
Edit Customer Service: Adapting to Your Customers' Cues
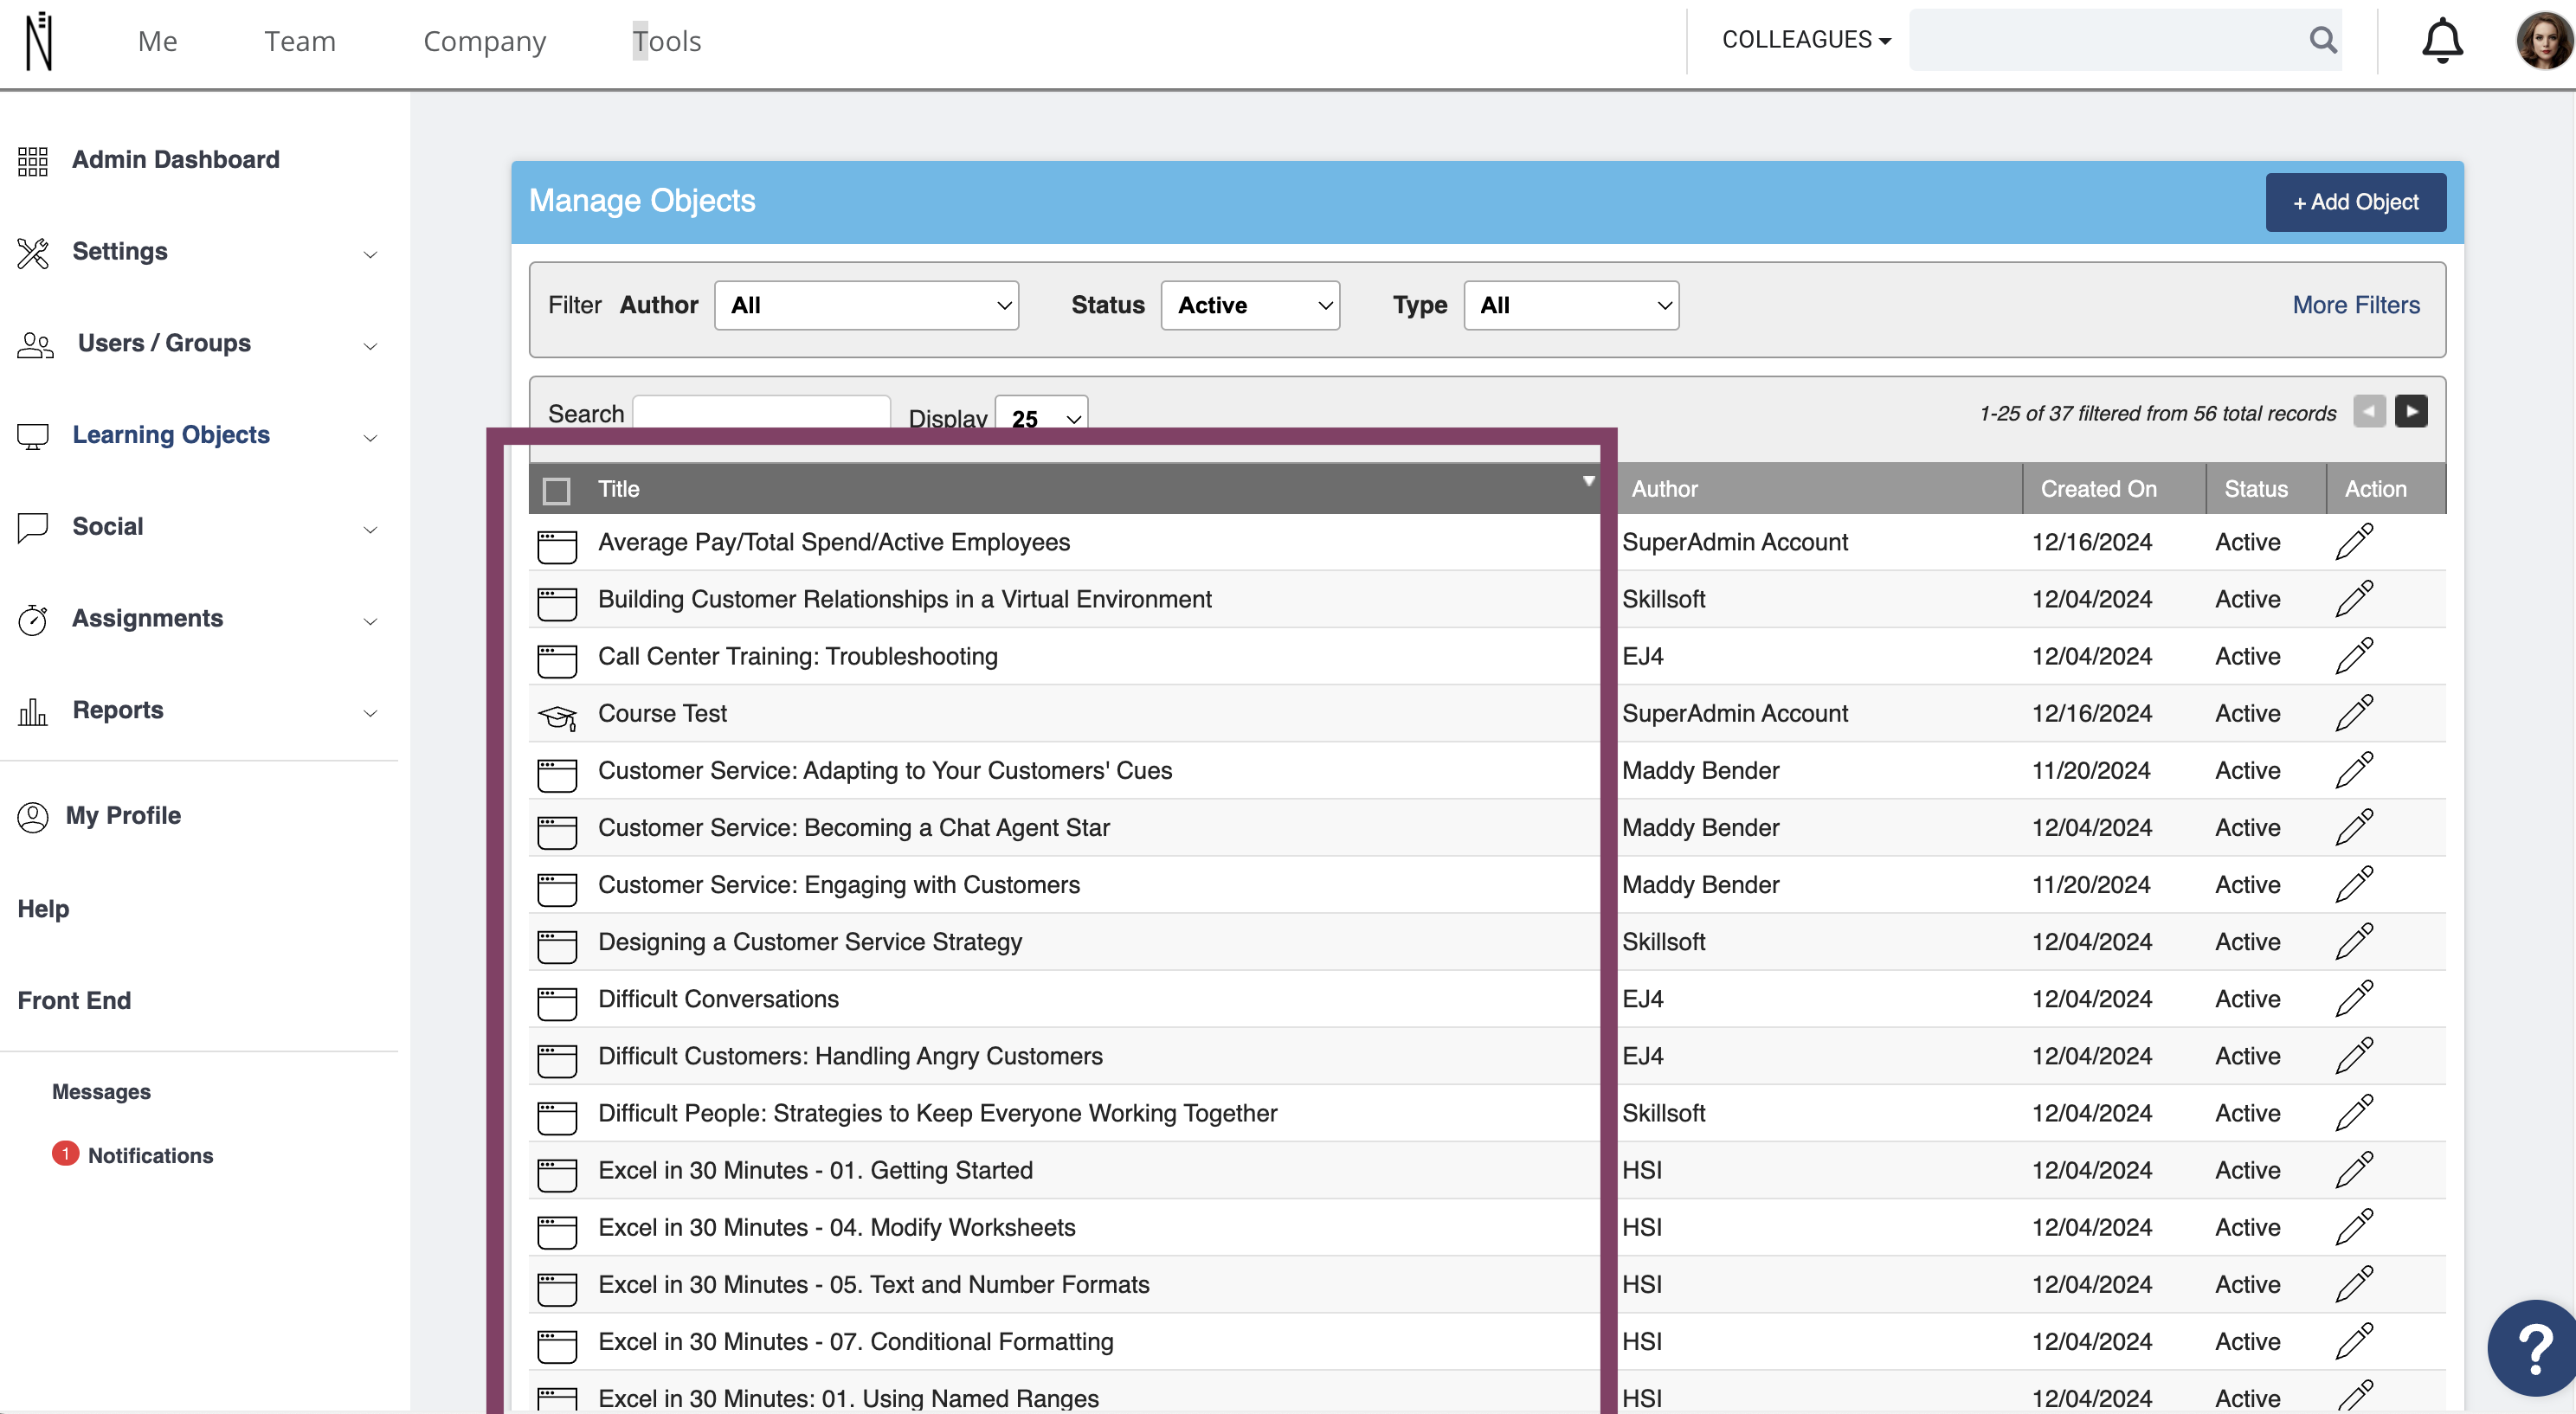[x=2354, y=770]
